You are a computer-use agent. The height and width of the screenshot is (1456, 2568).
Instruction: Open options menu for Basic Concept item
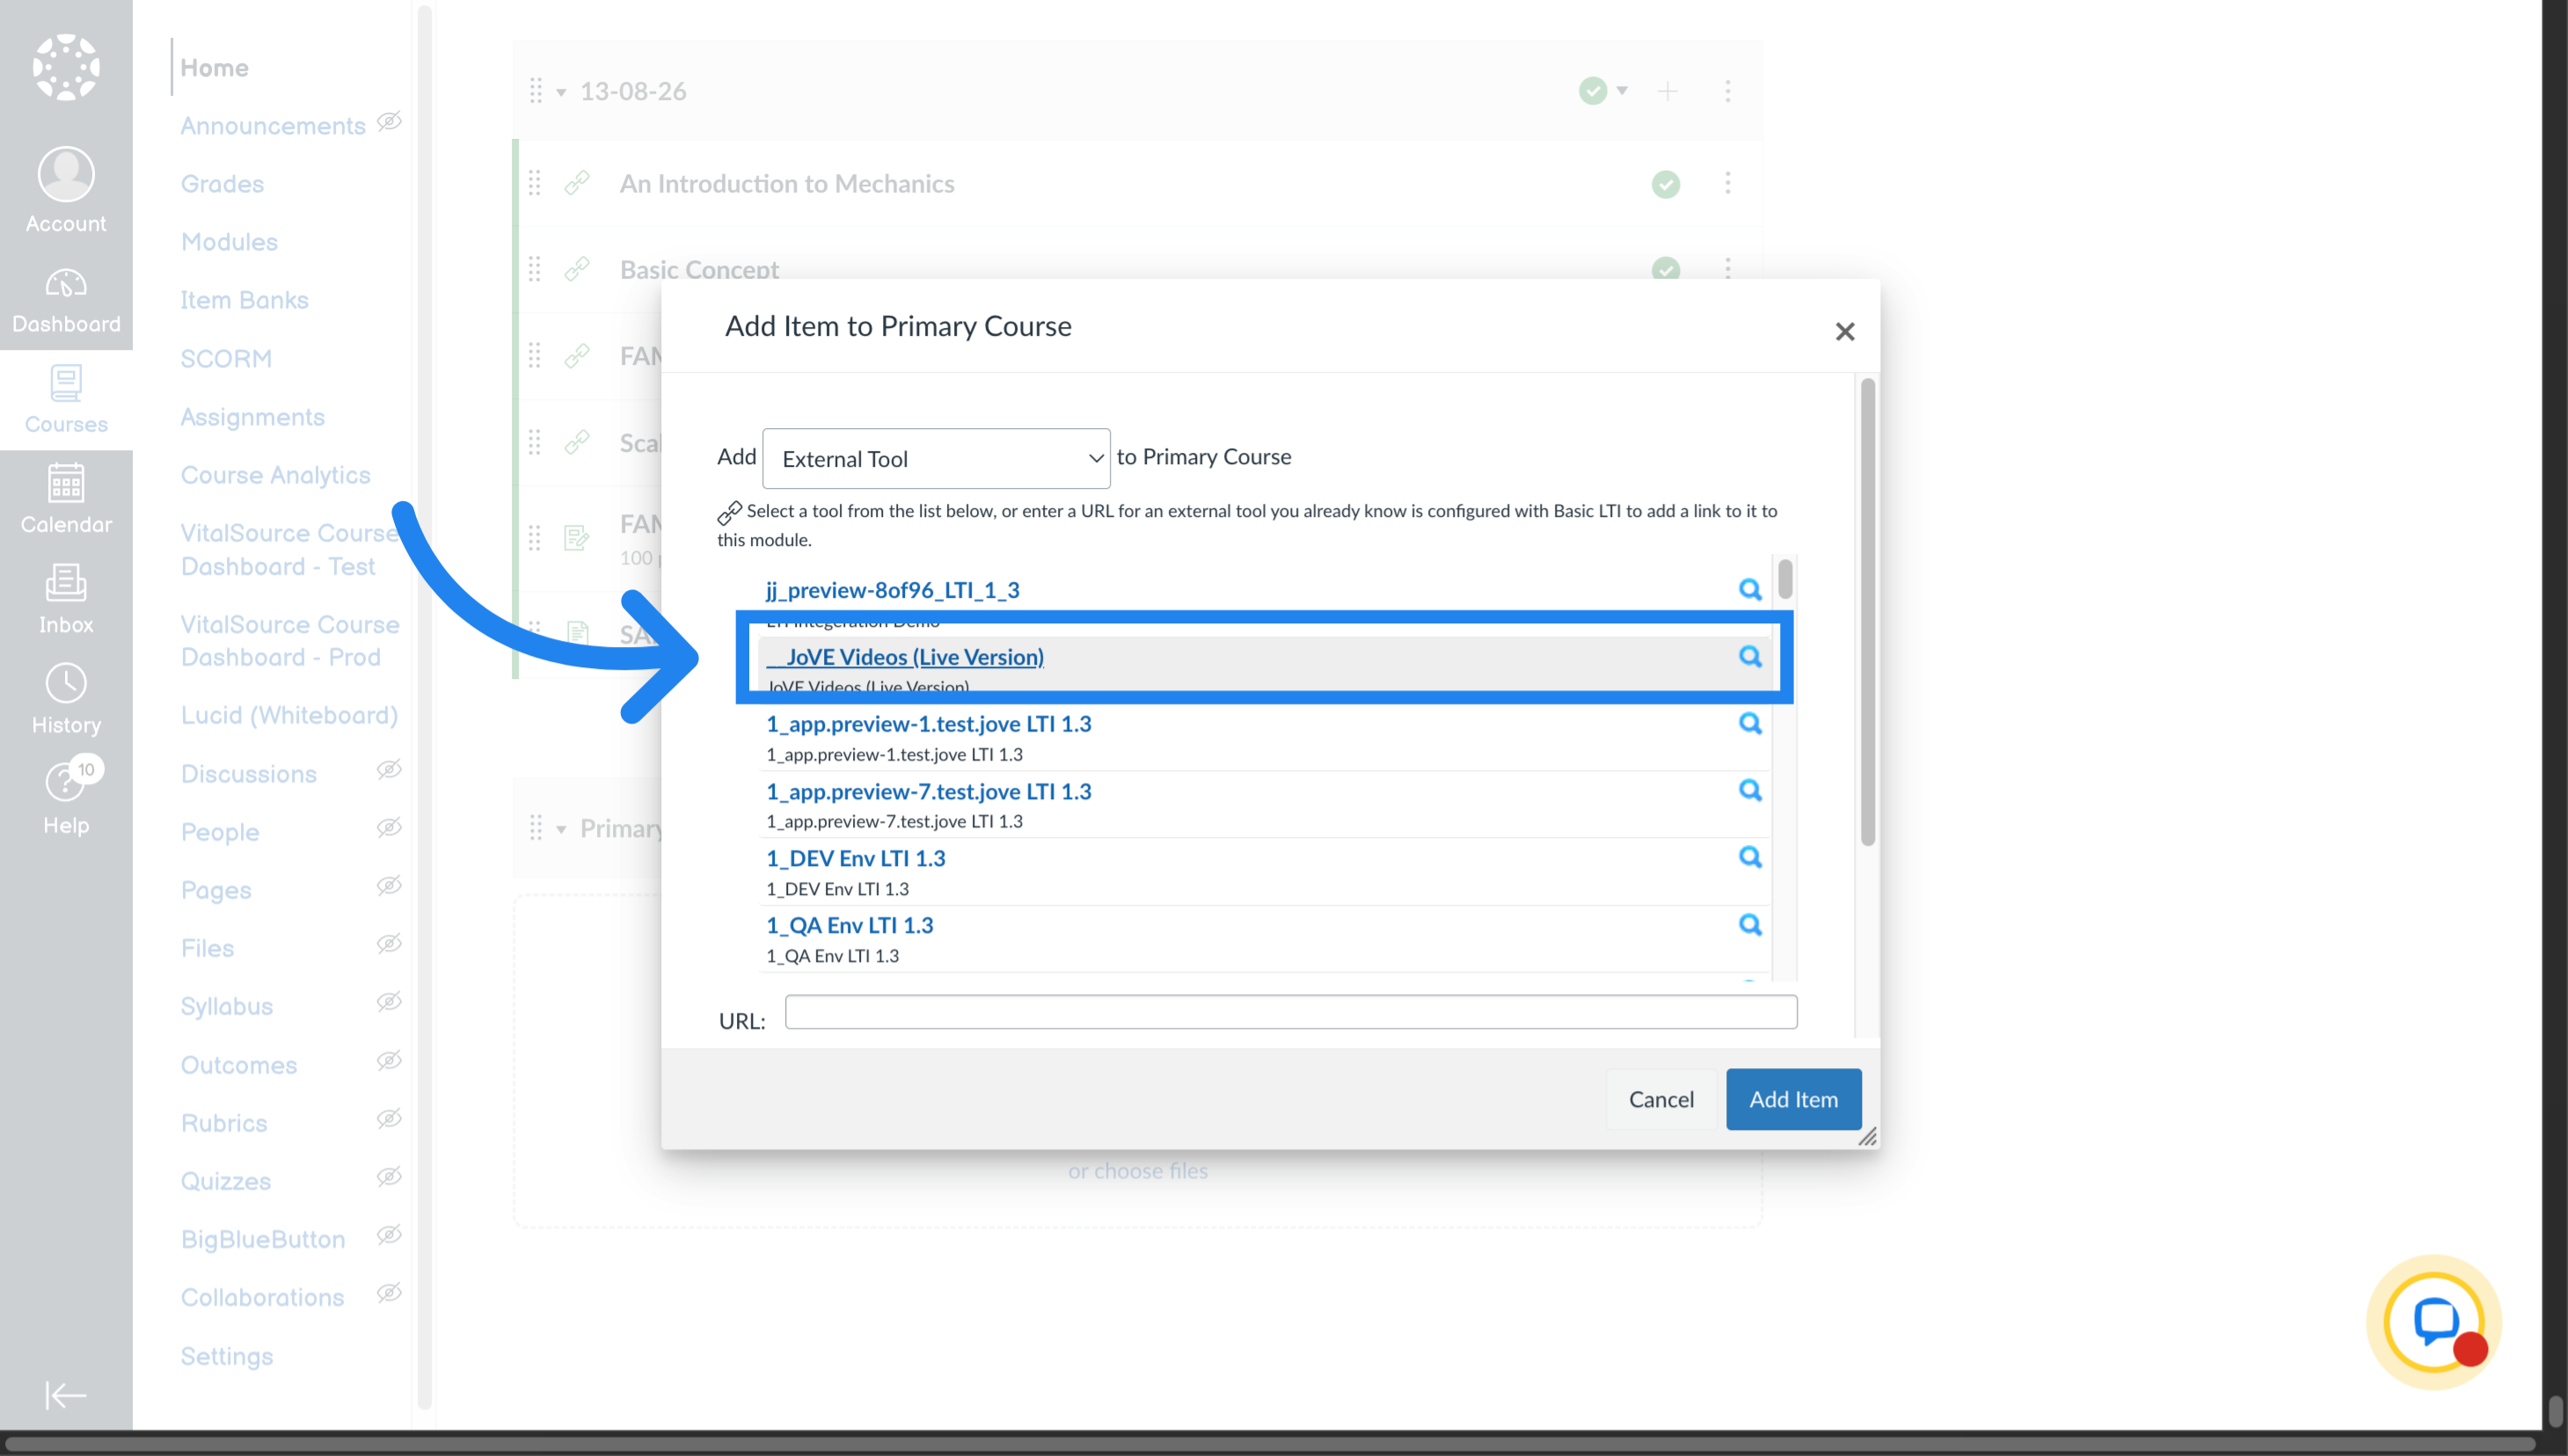click(1727, 268)
